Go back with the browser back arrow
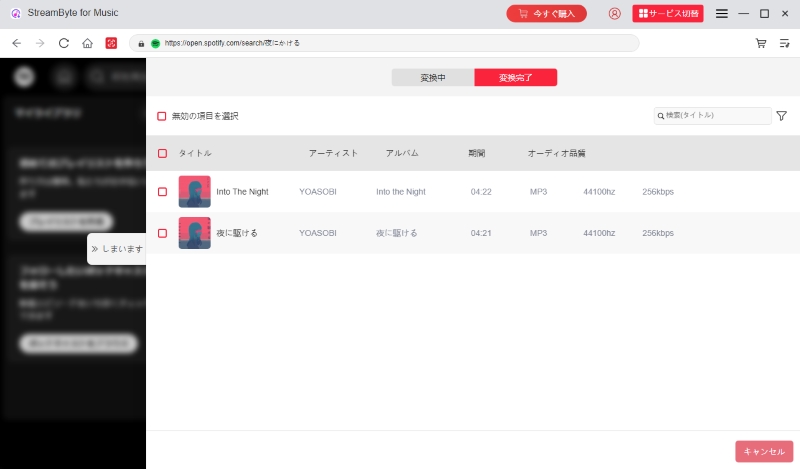This screenshot has height=469, width=800. [16, 43]
